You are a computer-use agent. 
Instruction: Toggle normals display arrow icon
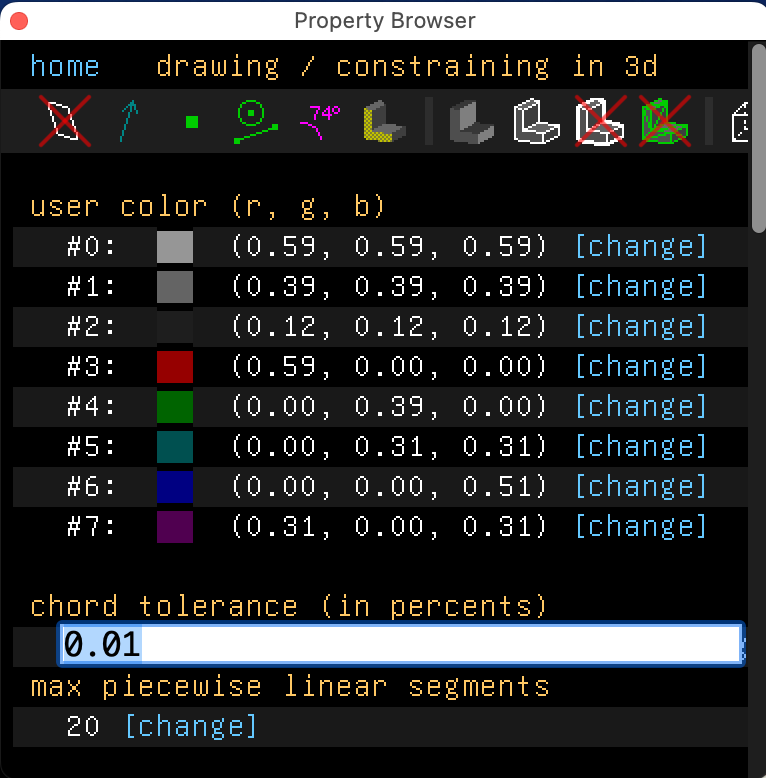(129, 121)
